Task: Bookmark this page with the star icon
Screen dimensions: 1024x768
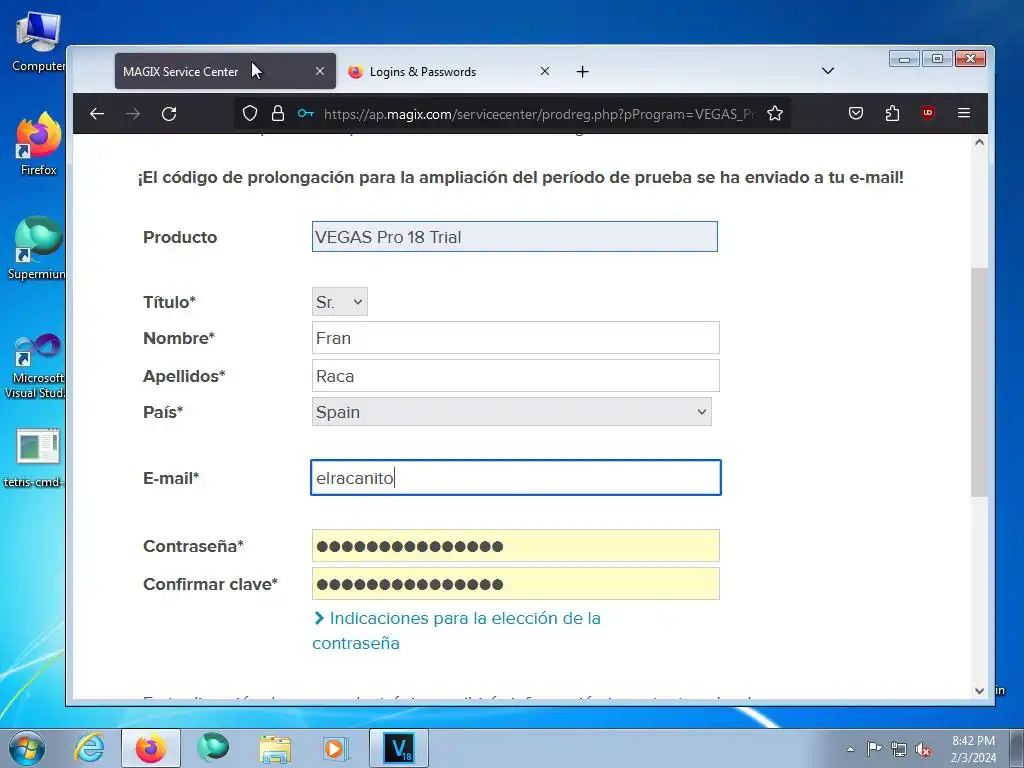Action: tap(775, 114)
